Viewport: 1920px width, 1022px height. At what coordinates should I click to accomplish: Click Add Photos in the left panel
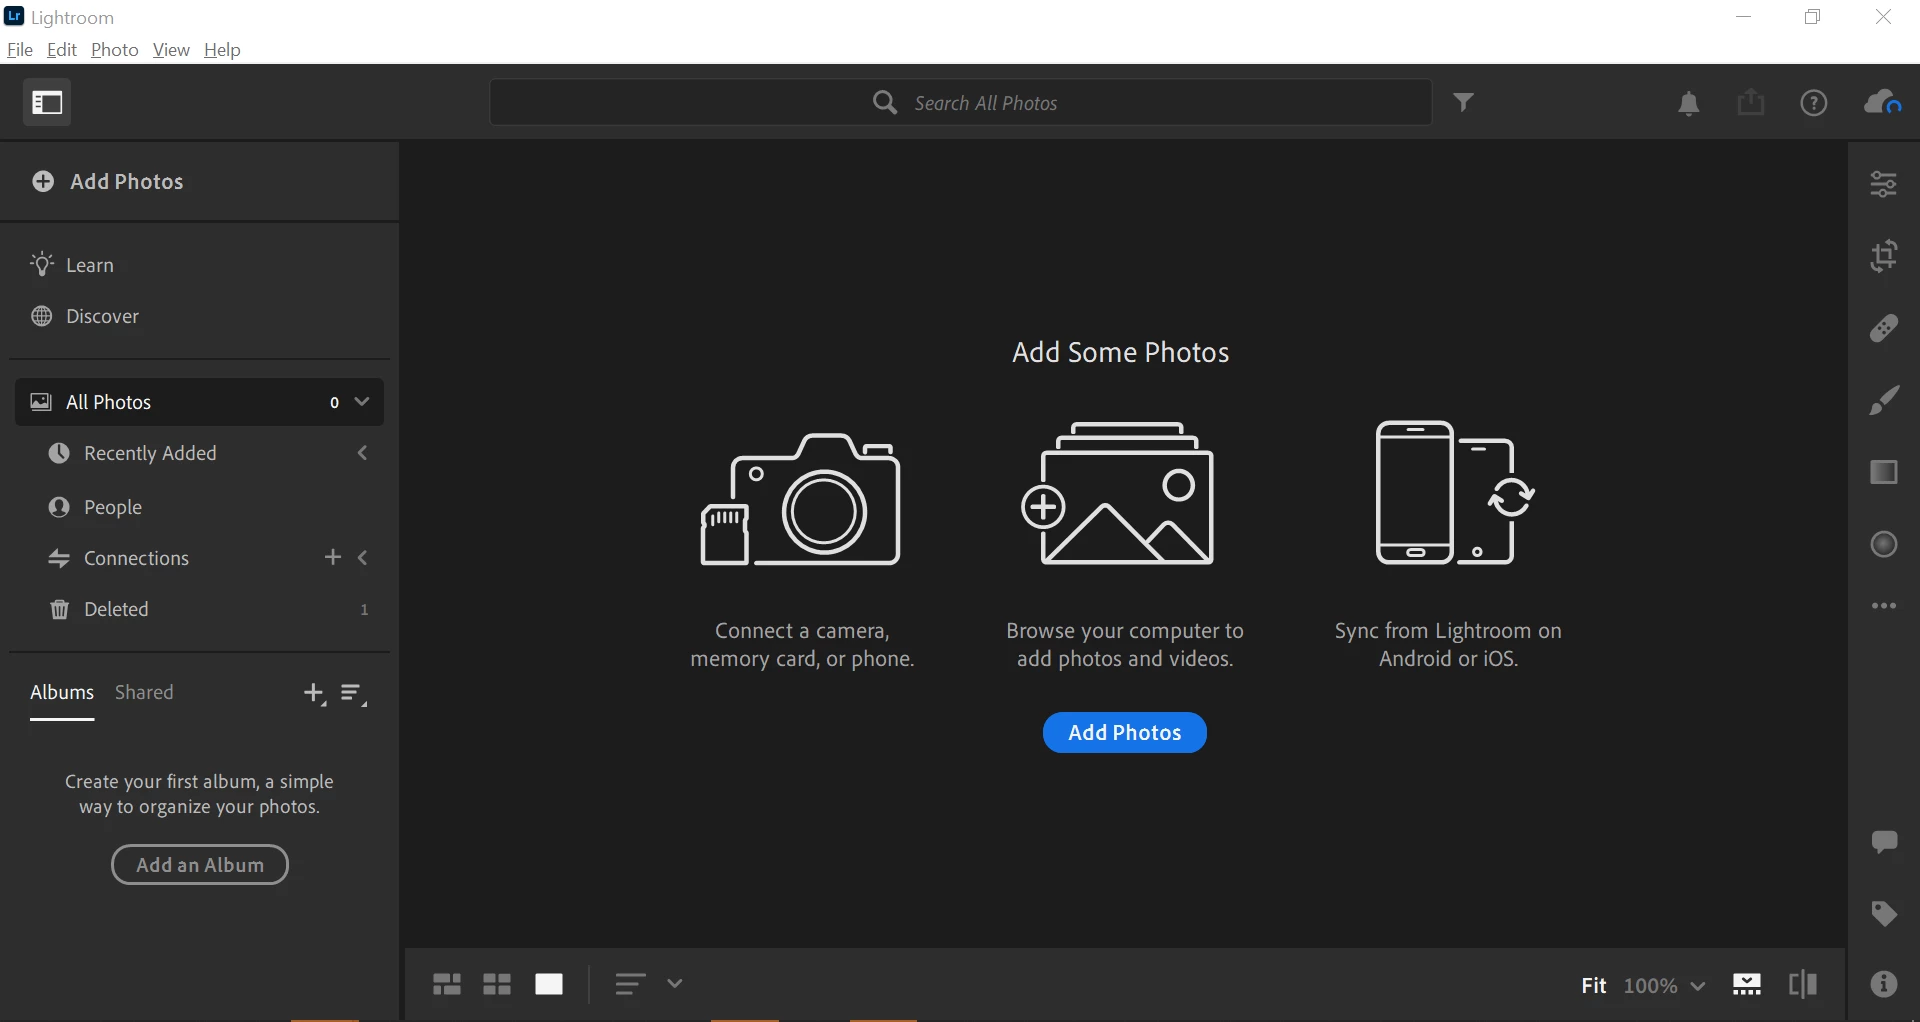[x=108, y=182]
